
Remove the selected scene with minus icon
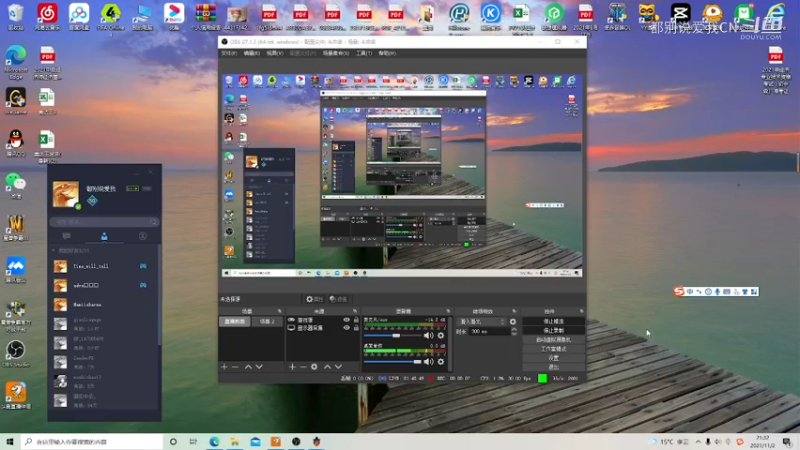tap(235, 367)
